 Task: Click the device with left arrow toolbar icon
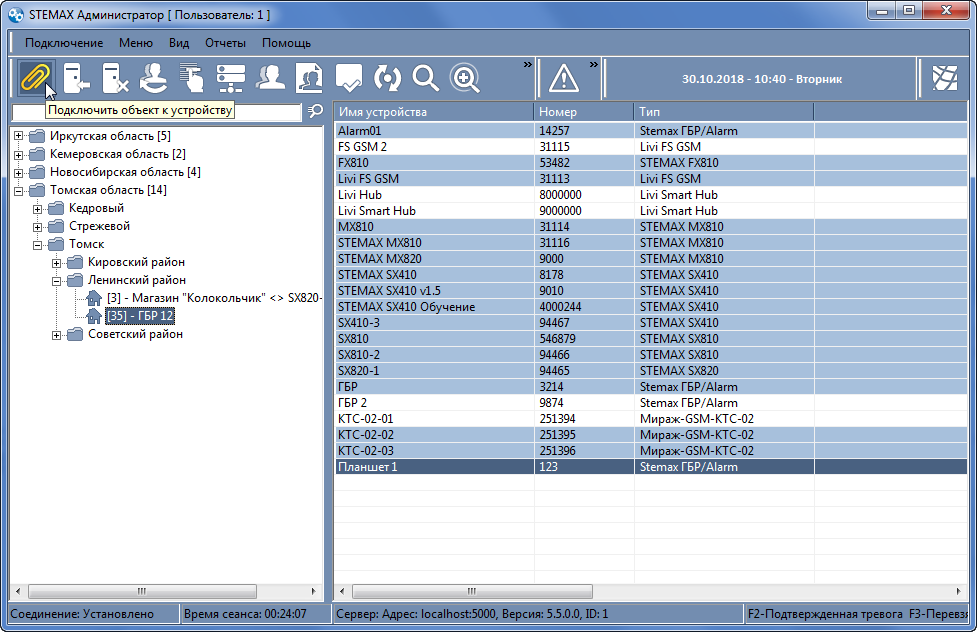point(76,79)
